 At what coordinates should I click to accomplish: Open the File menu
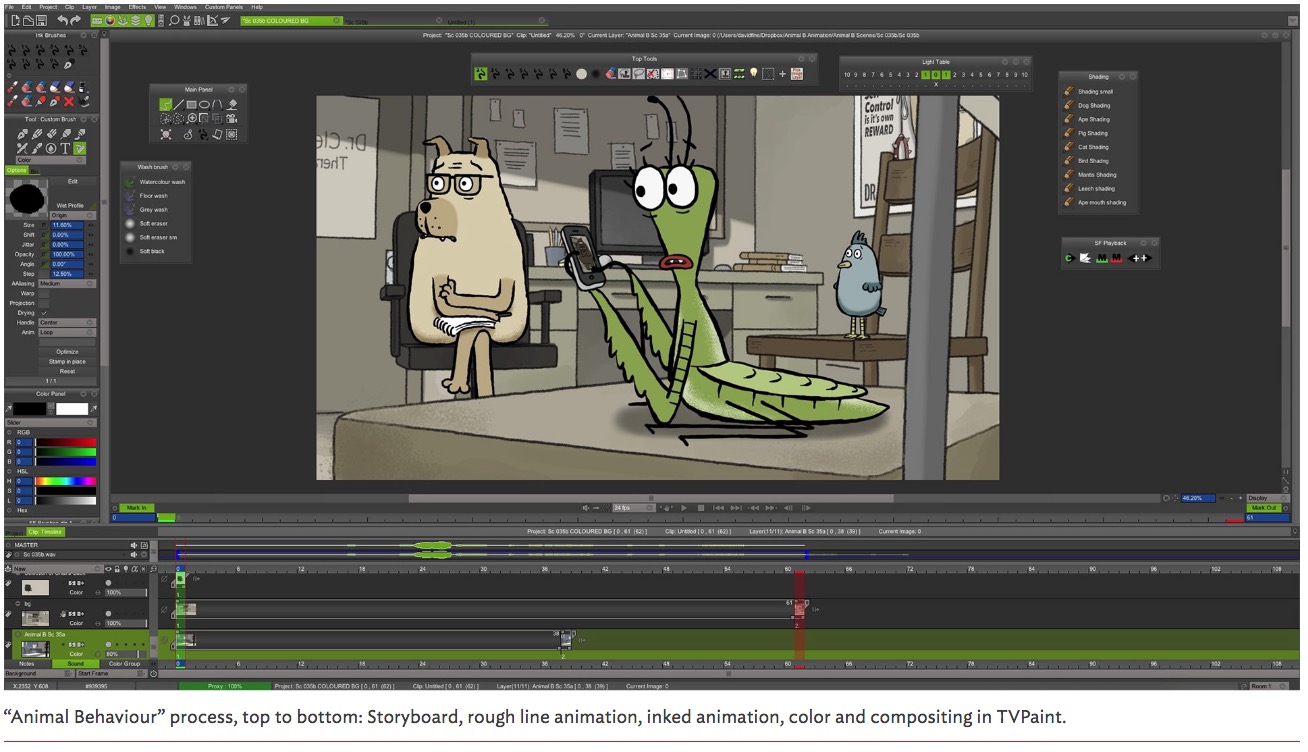(9, 7)
